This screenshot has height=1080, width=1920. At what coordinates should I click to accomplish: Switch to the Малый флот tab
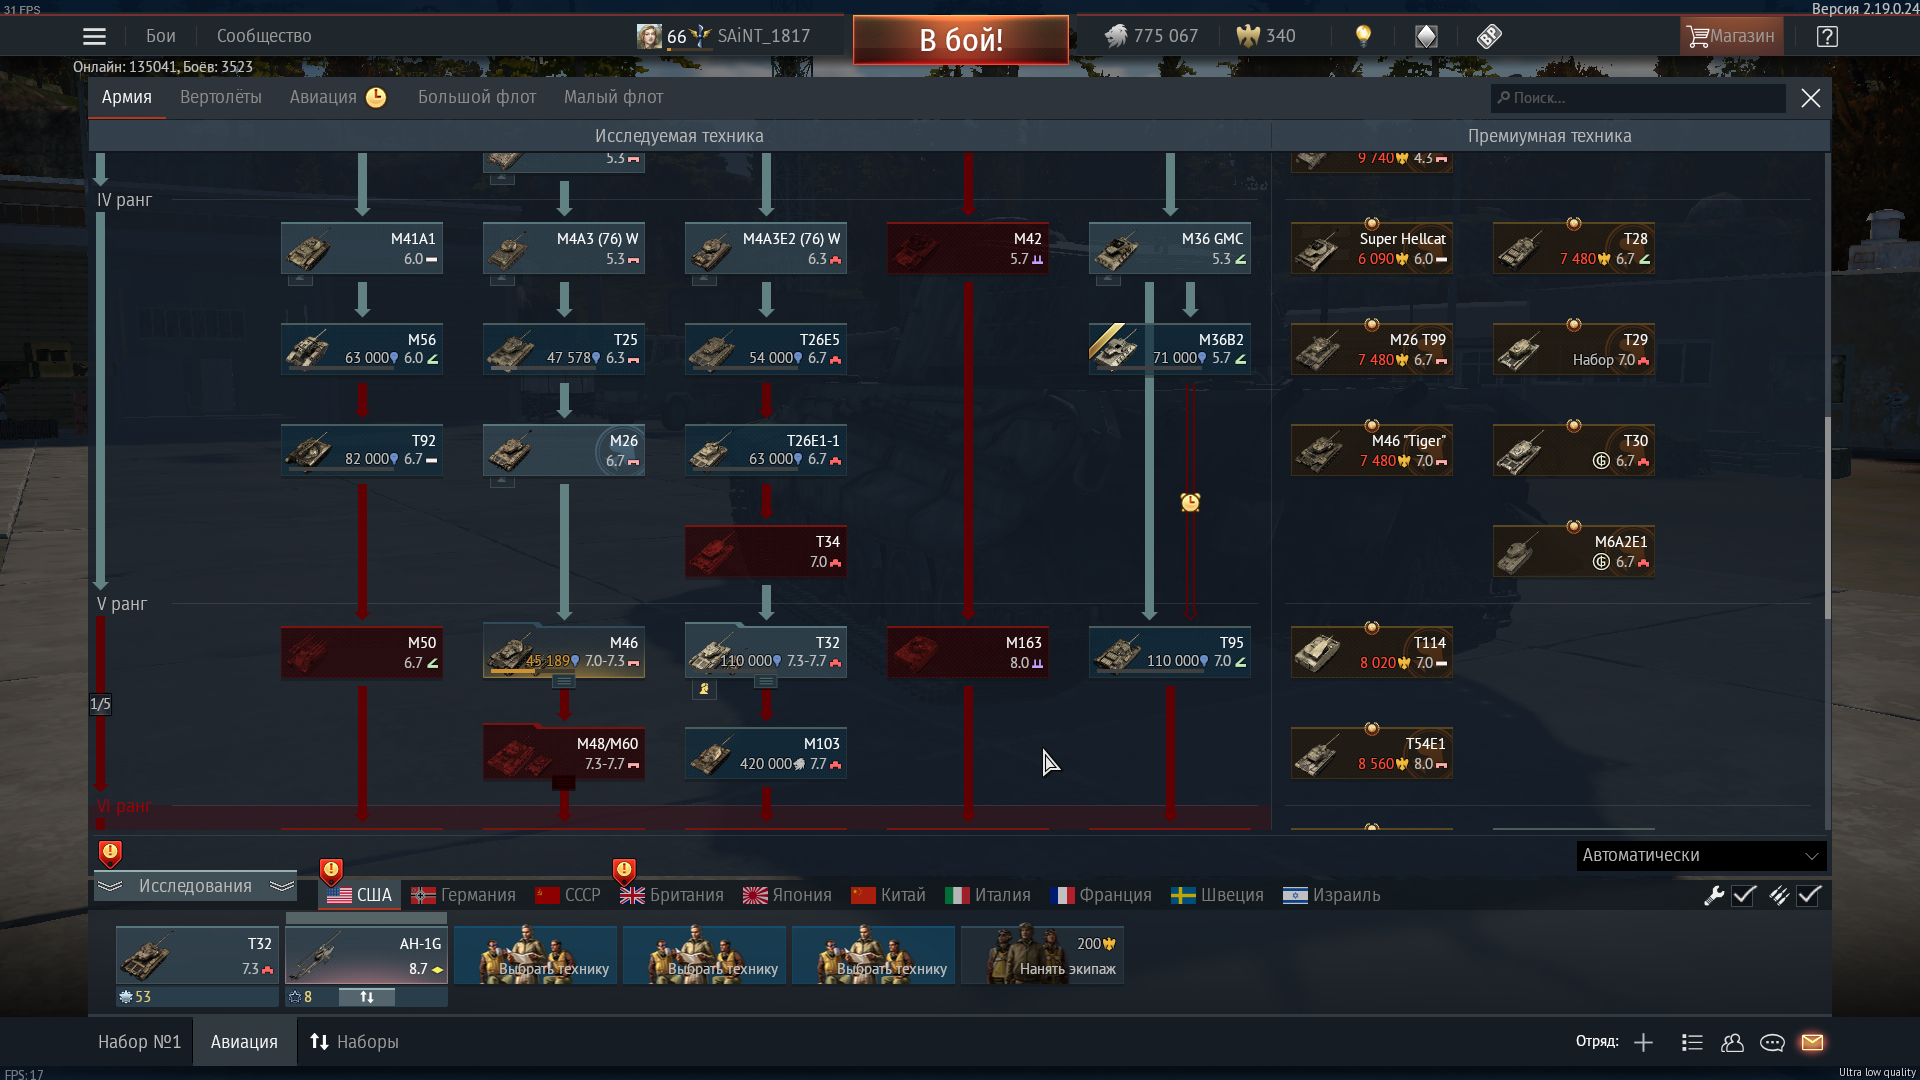[613, 98]
